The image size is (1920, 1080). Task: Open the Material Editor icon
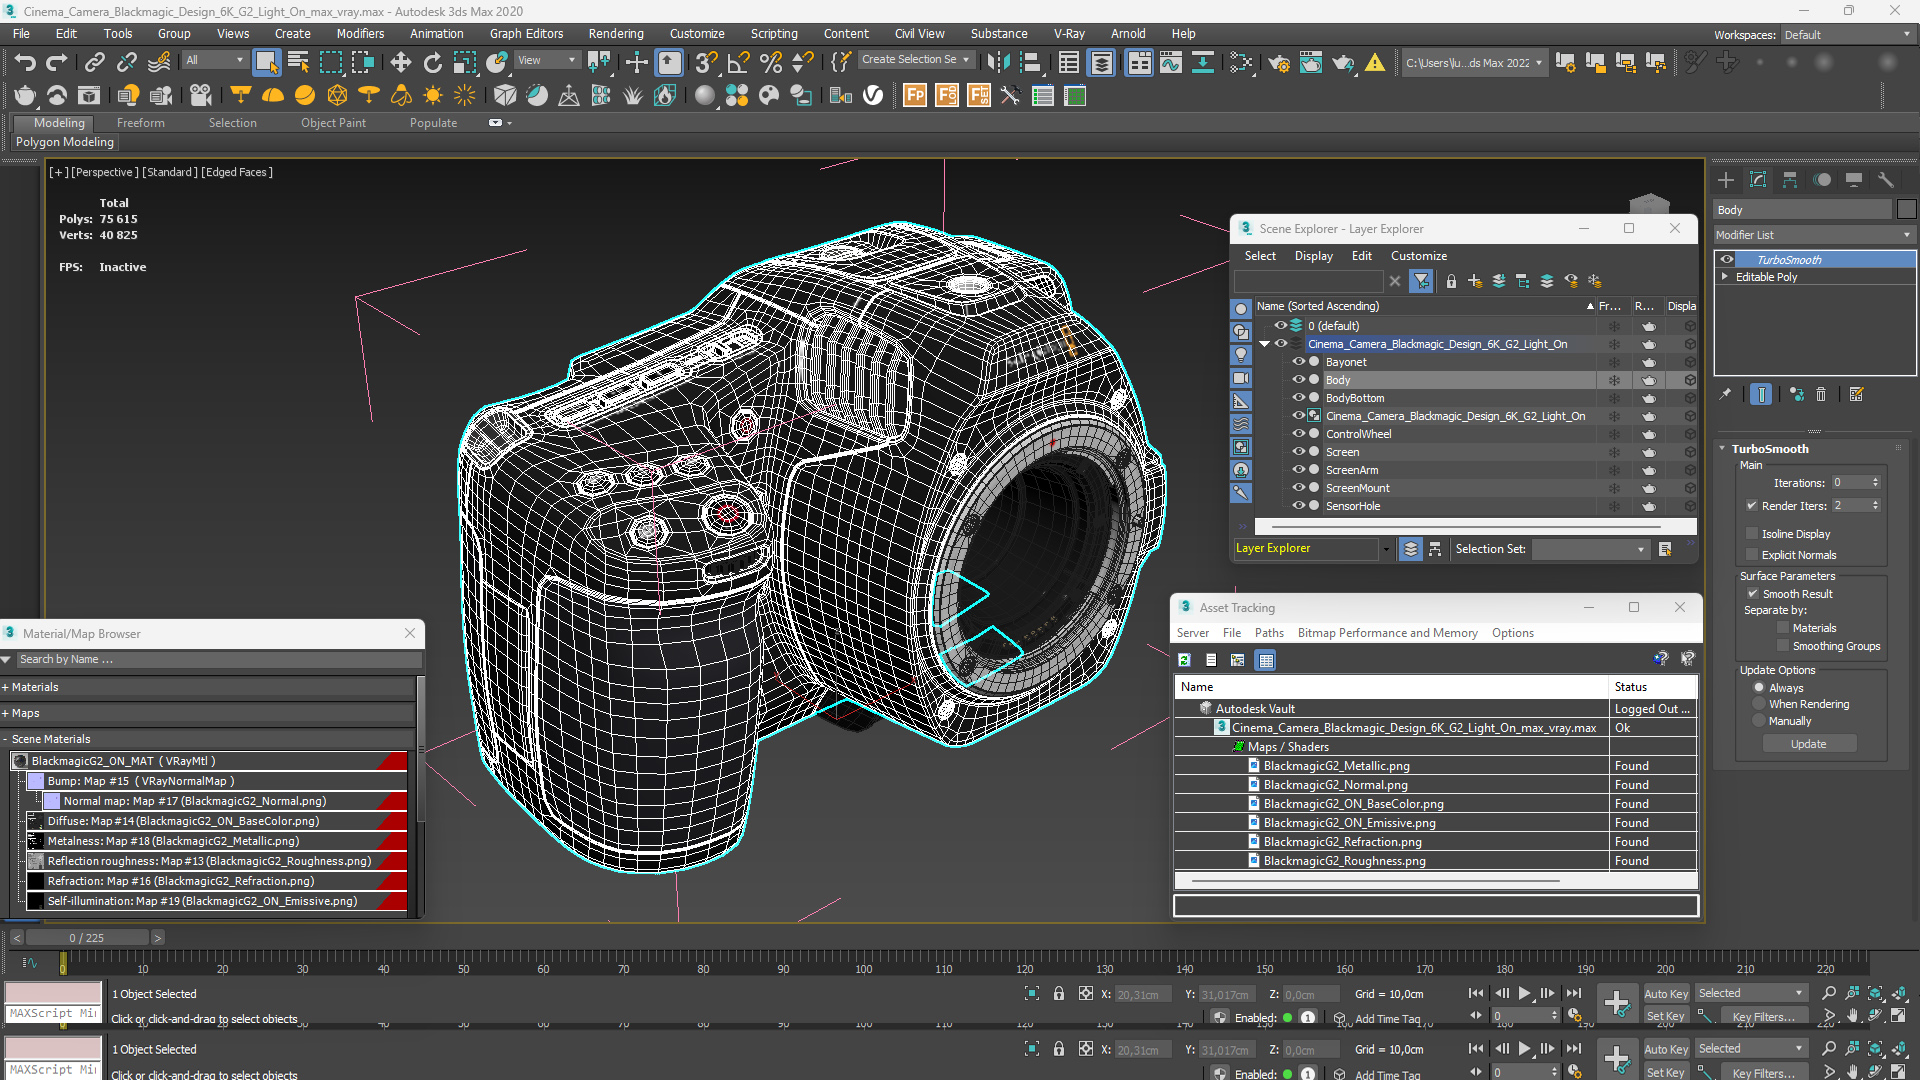point(1242,63)
